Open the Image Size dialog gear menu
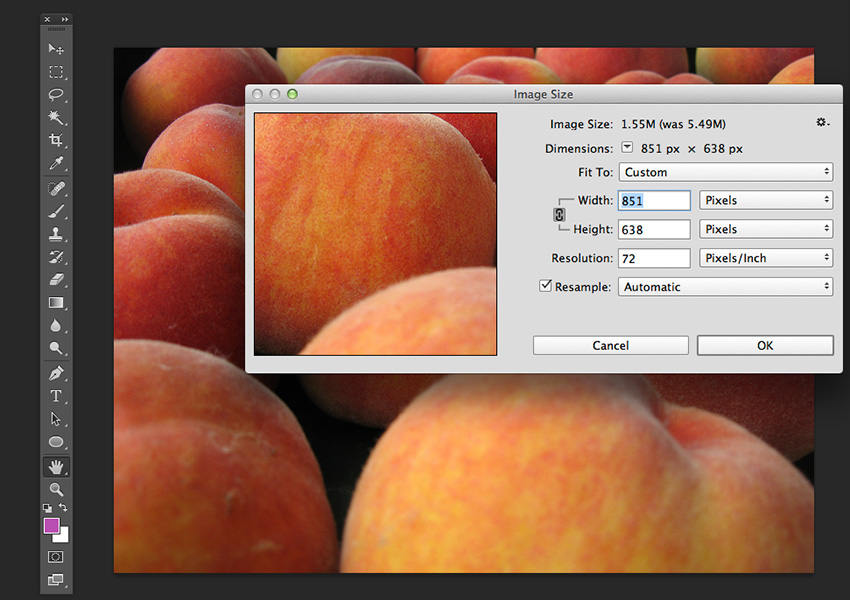 [820, 122]
